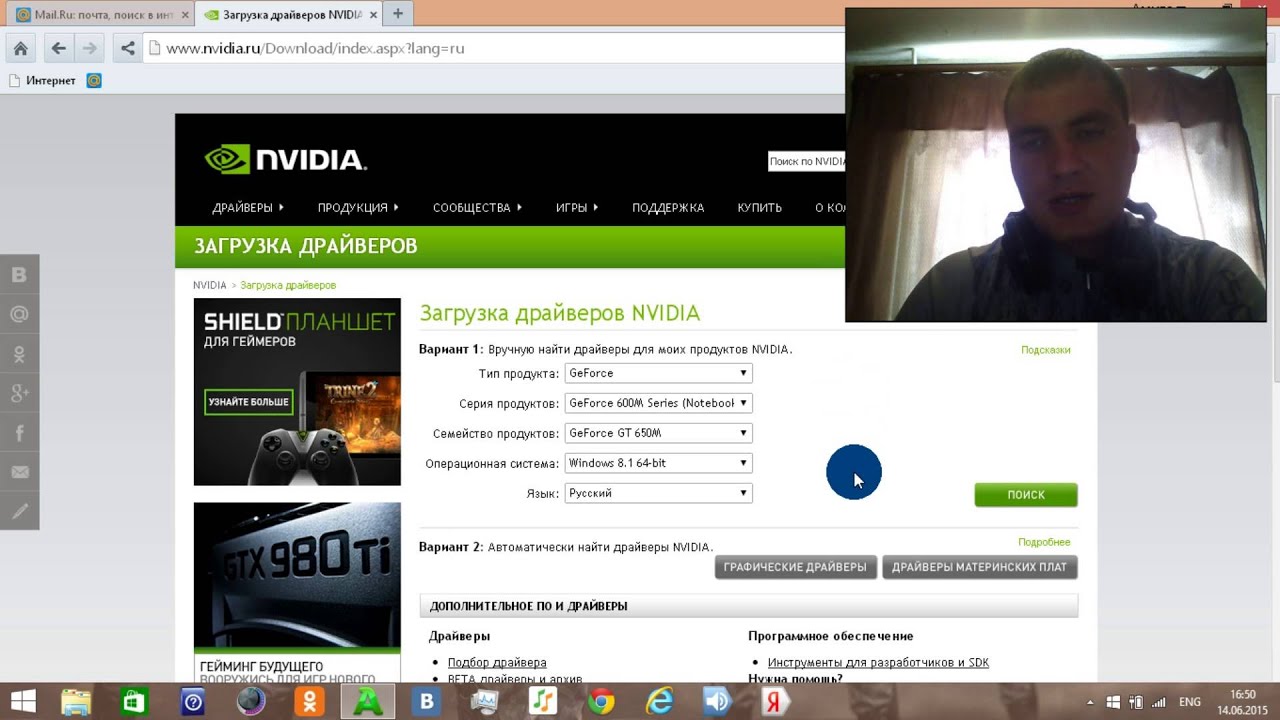This screenshot has height=720, width=1280.
Task: Open the blue question mark taskbar app
Action: pyautogui.click(x=193, y=702)
